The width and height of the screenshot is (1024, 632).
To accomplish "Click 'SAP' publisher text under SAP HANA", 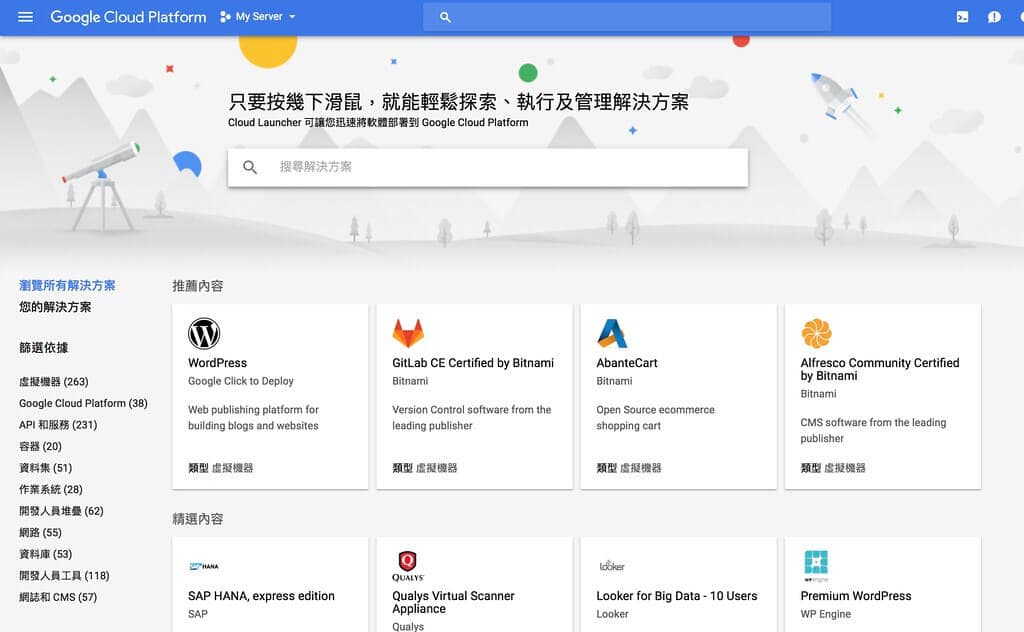I will pyautogui.click(x=198, y=614).
